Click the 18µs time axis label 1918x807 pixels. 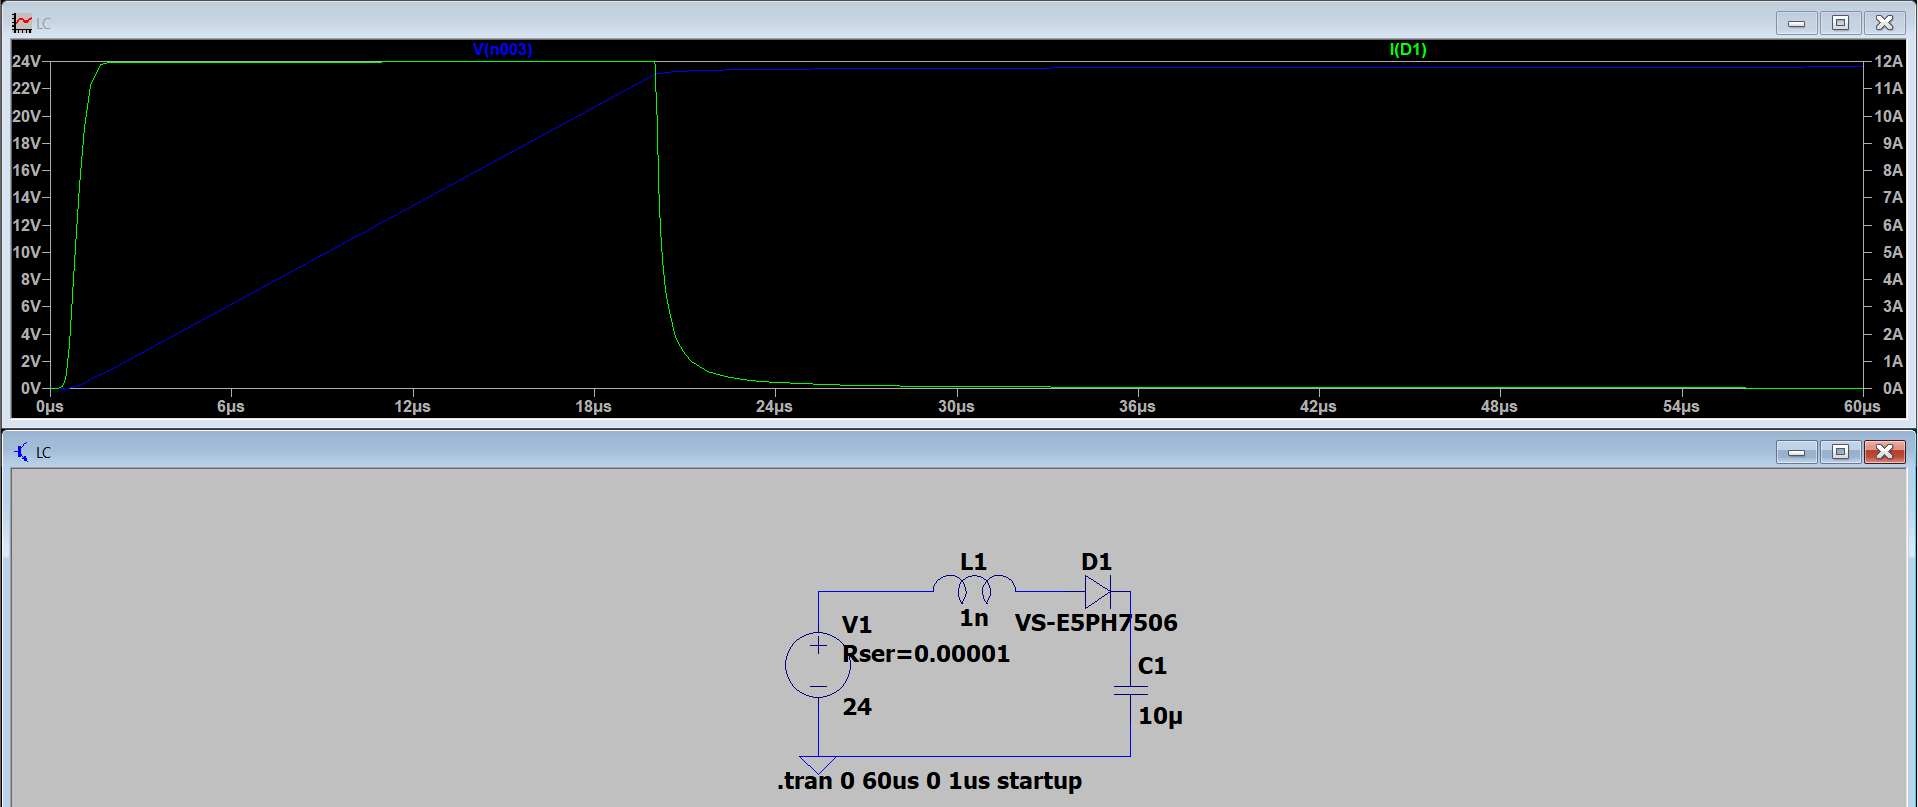[593, 407]
